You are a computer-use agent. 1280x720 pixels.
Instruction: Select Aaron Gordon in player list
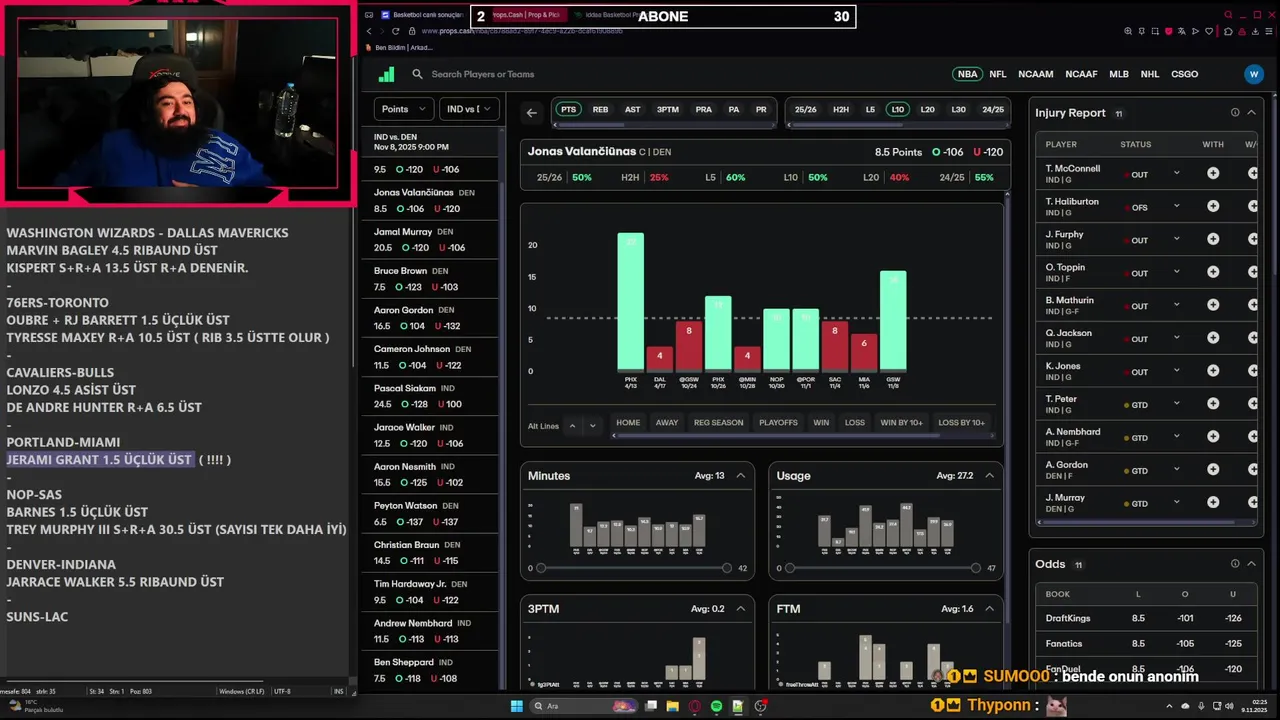(x=430, y=318)
